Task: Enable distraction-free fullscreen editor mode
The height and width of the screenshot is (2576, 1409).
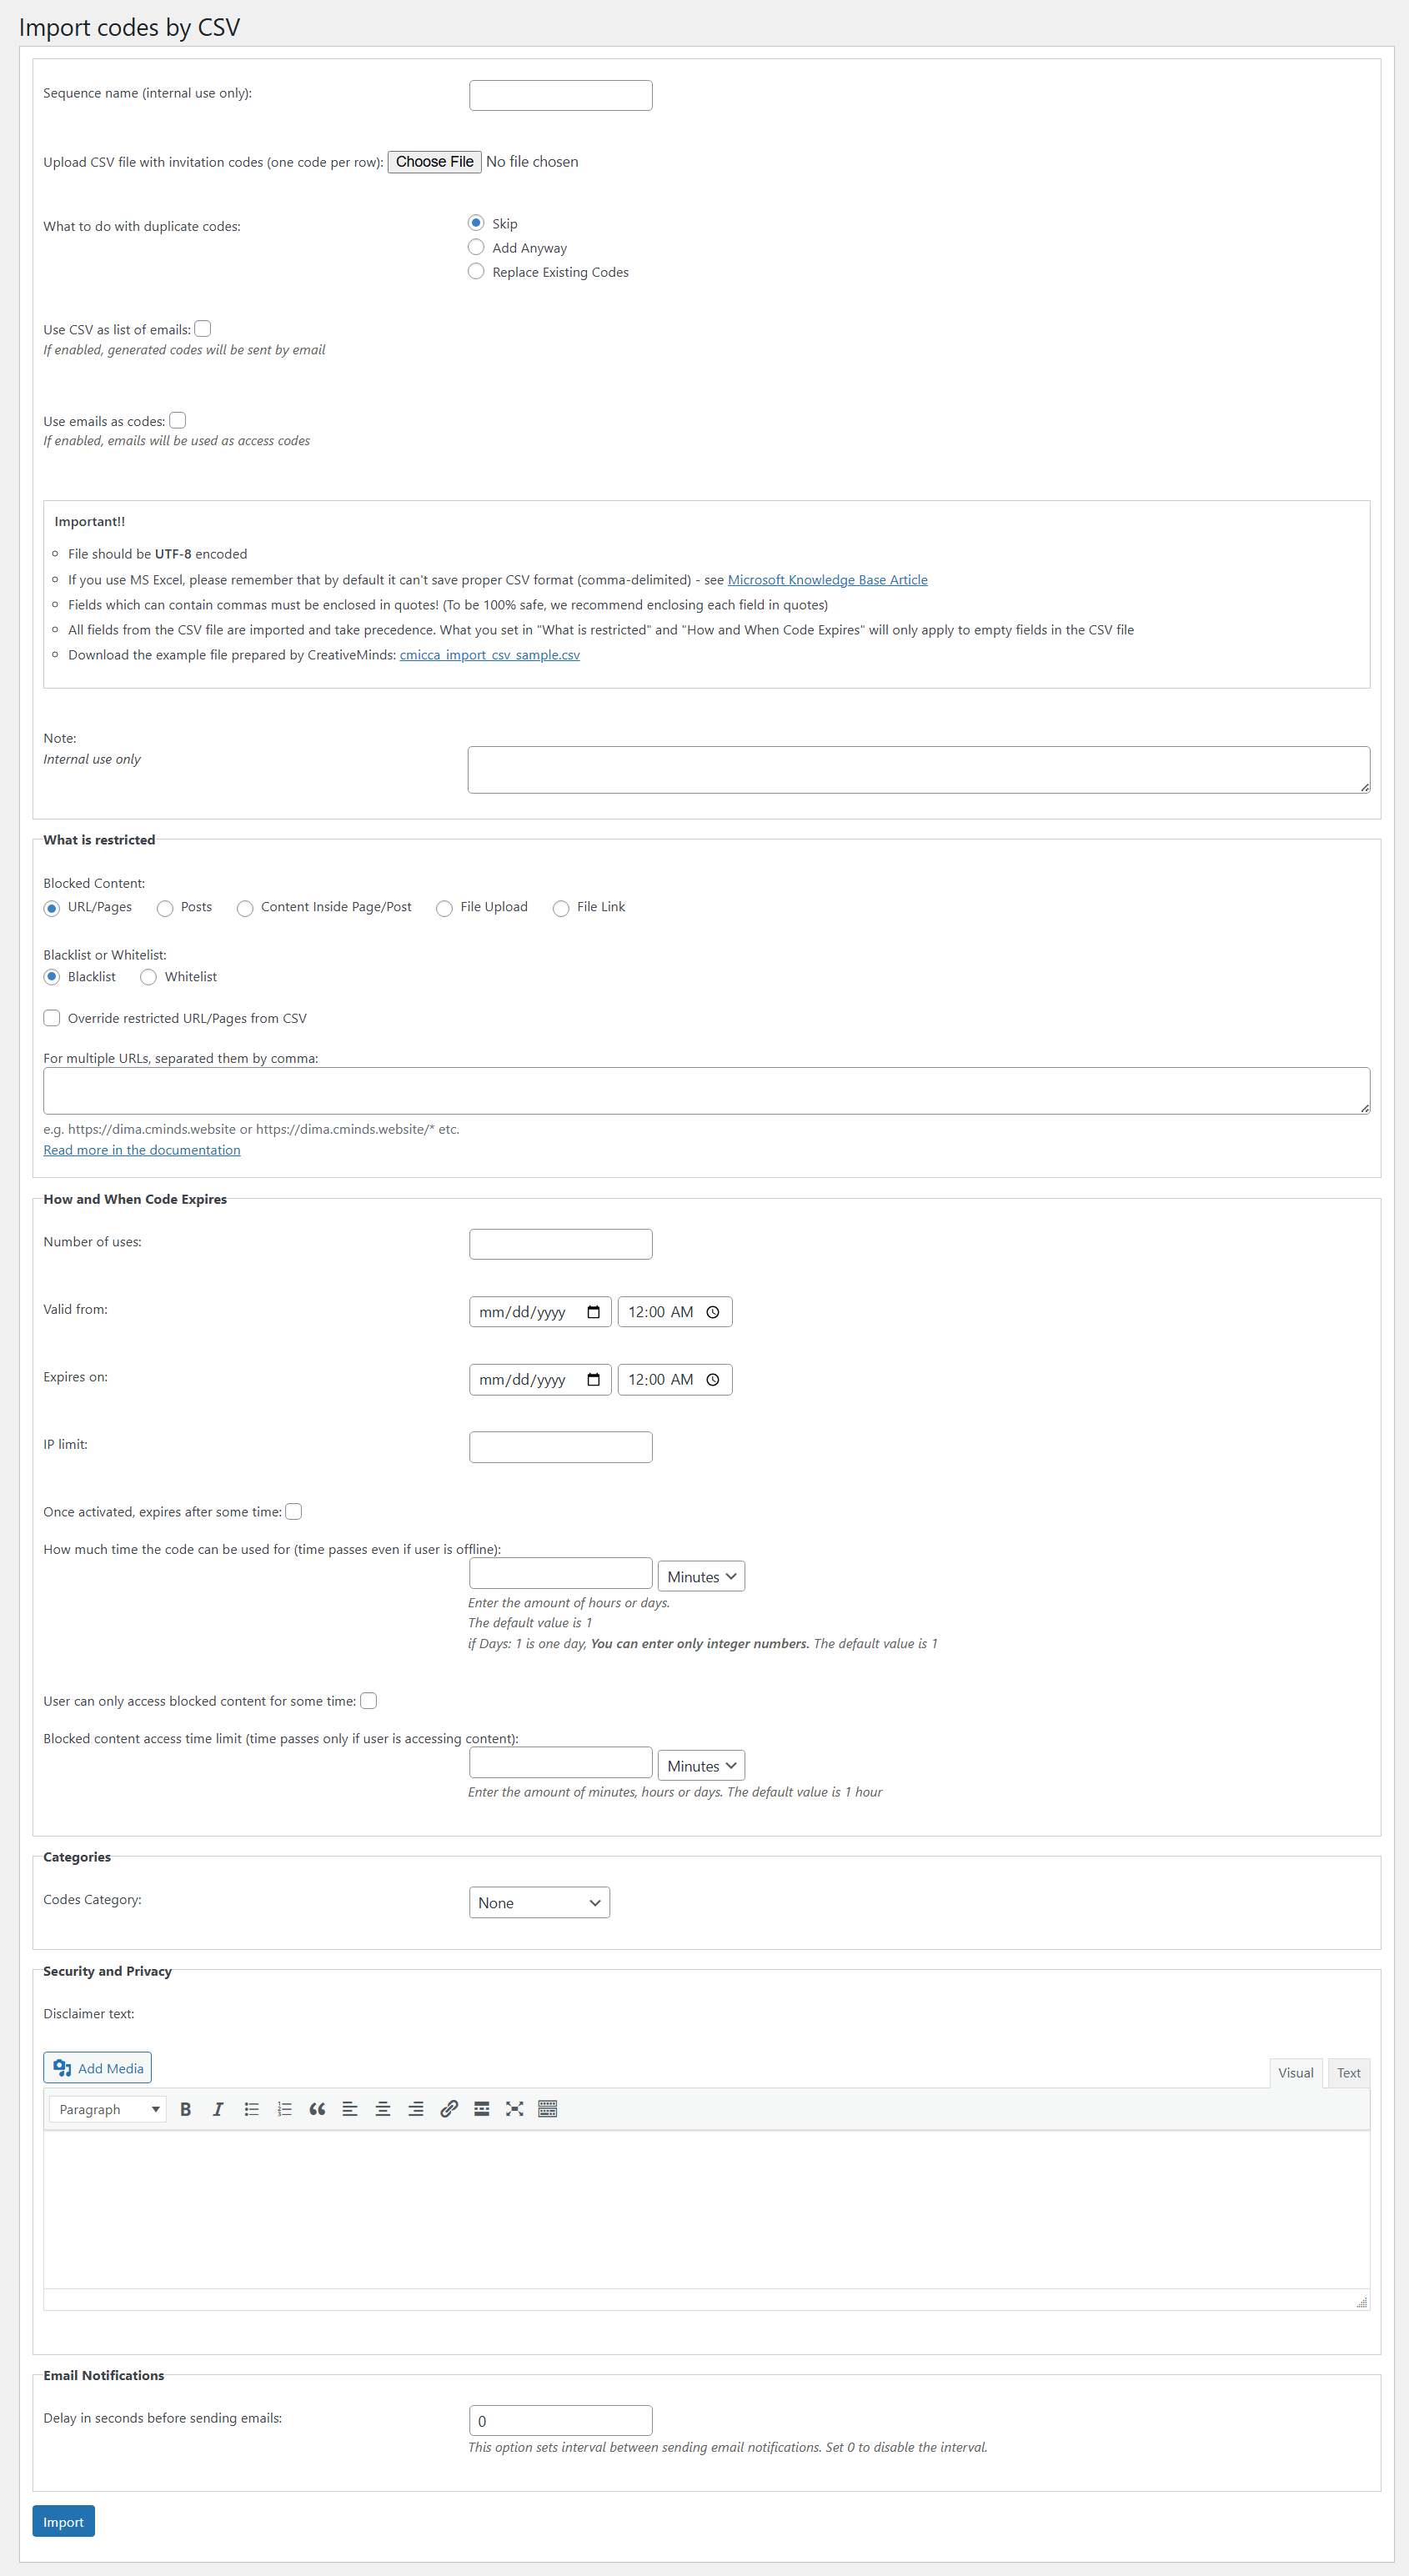Action: (514, 2109)
